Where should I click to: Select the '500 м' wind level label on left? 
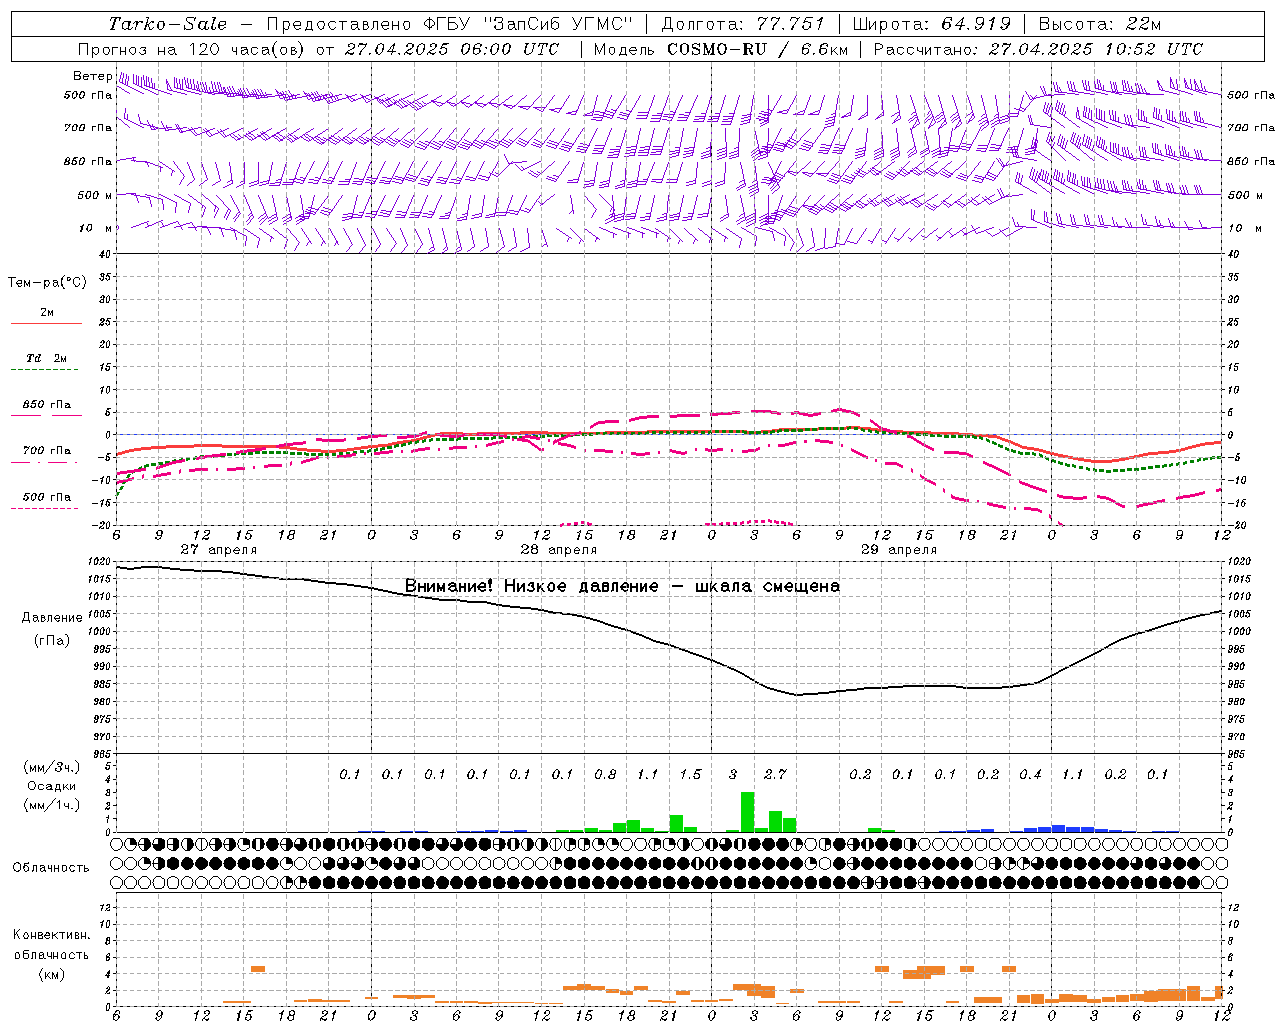[95, 195]
